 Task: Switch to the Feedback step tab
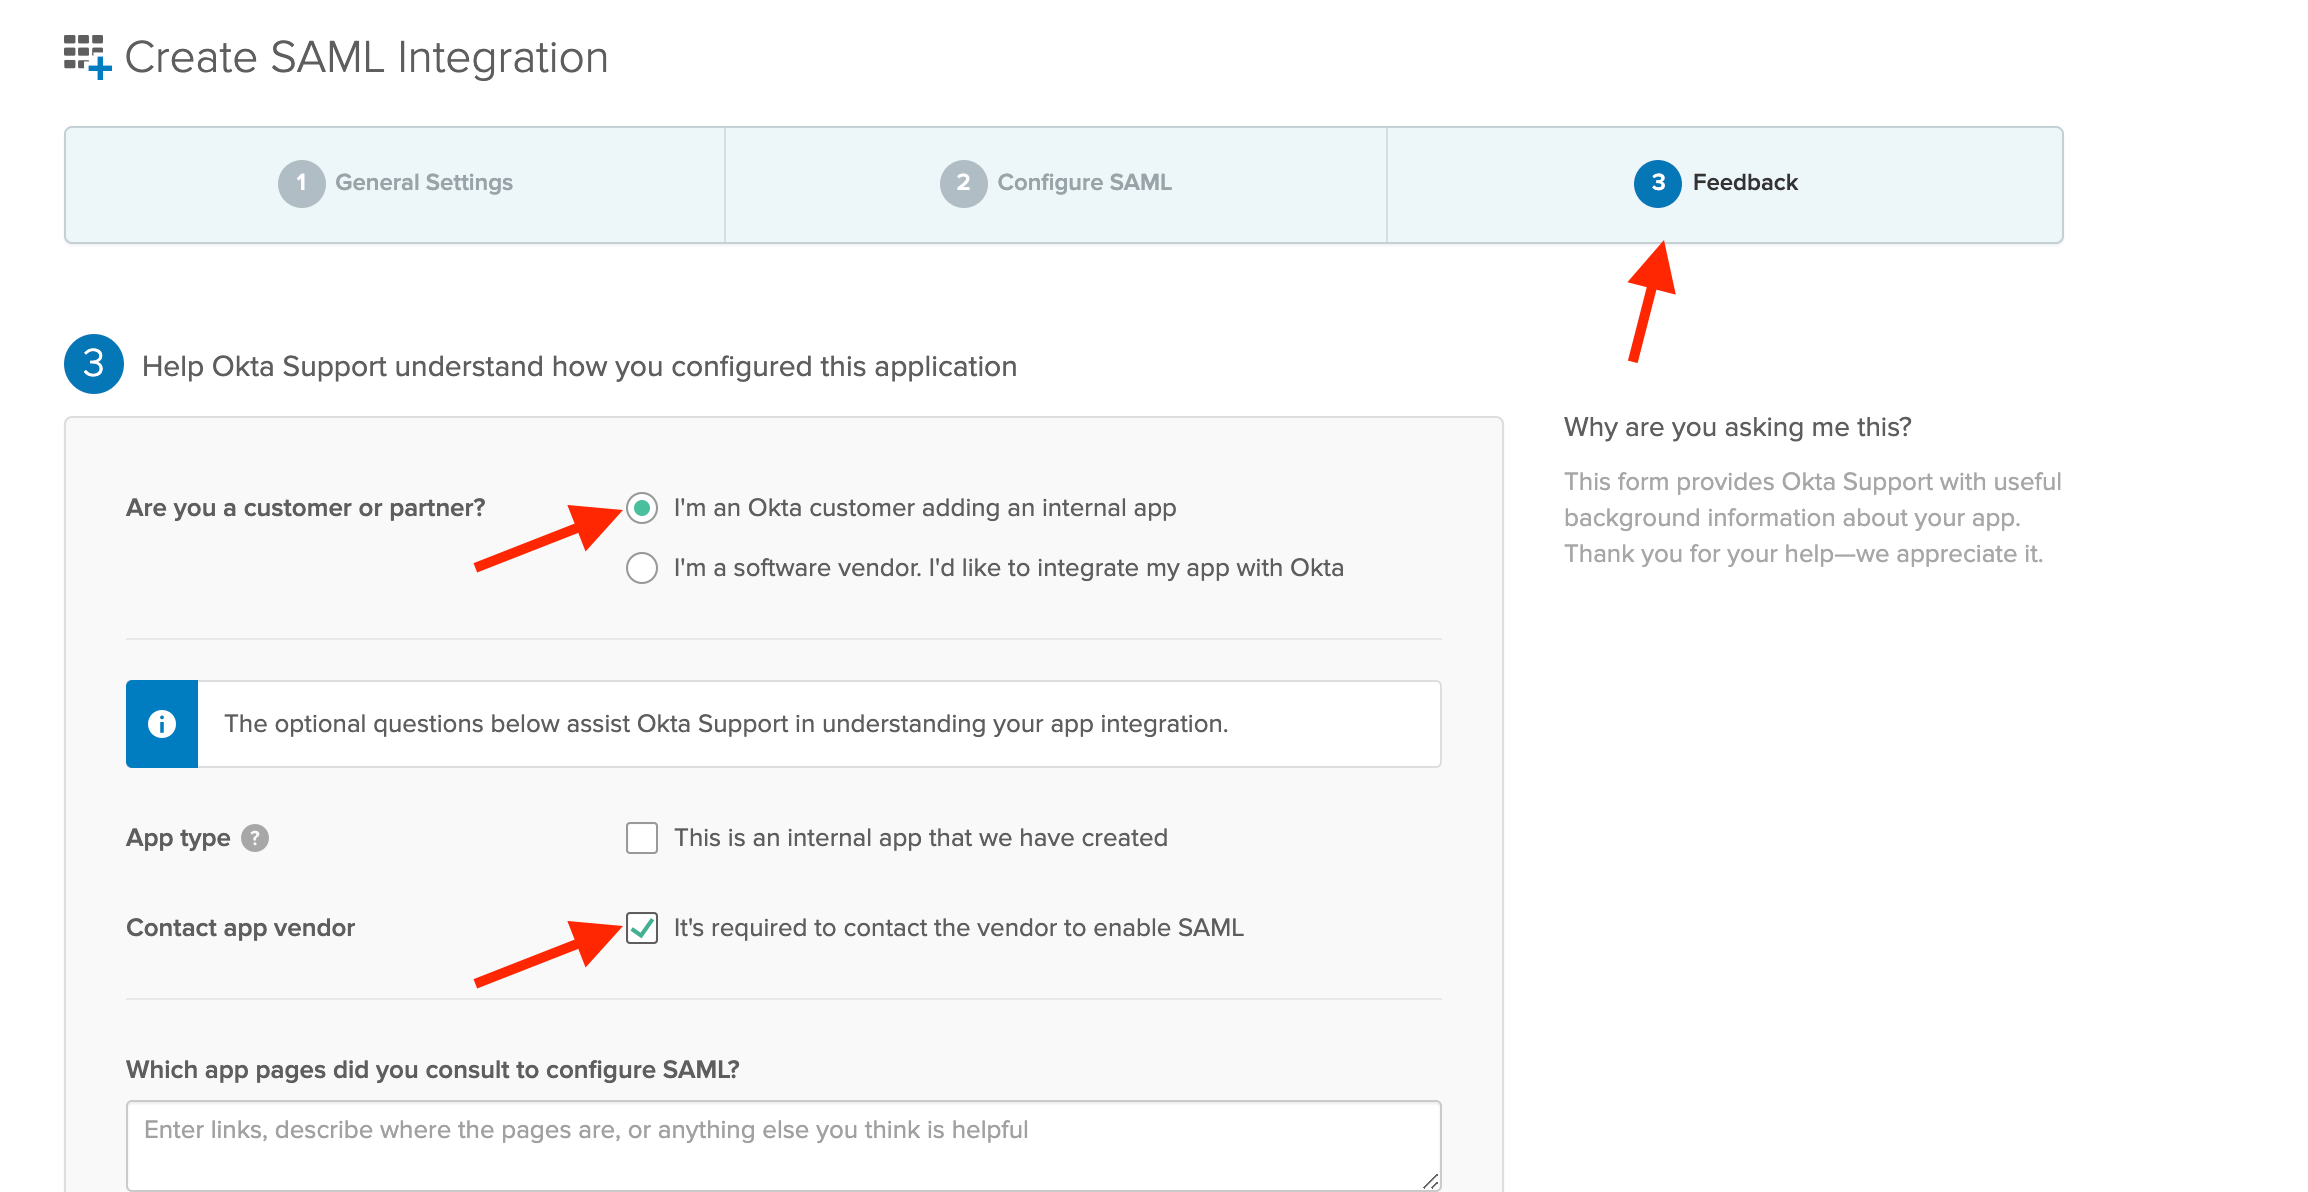point(1725,184)
